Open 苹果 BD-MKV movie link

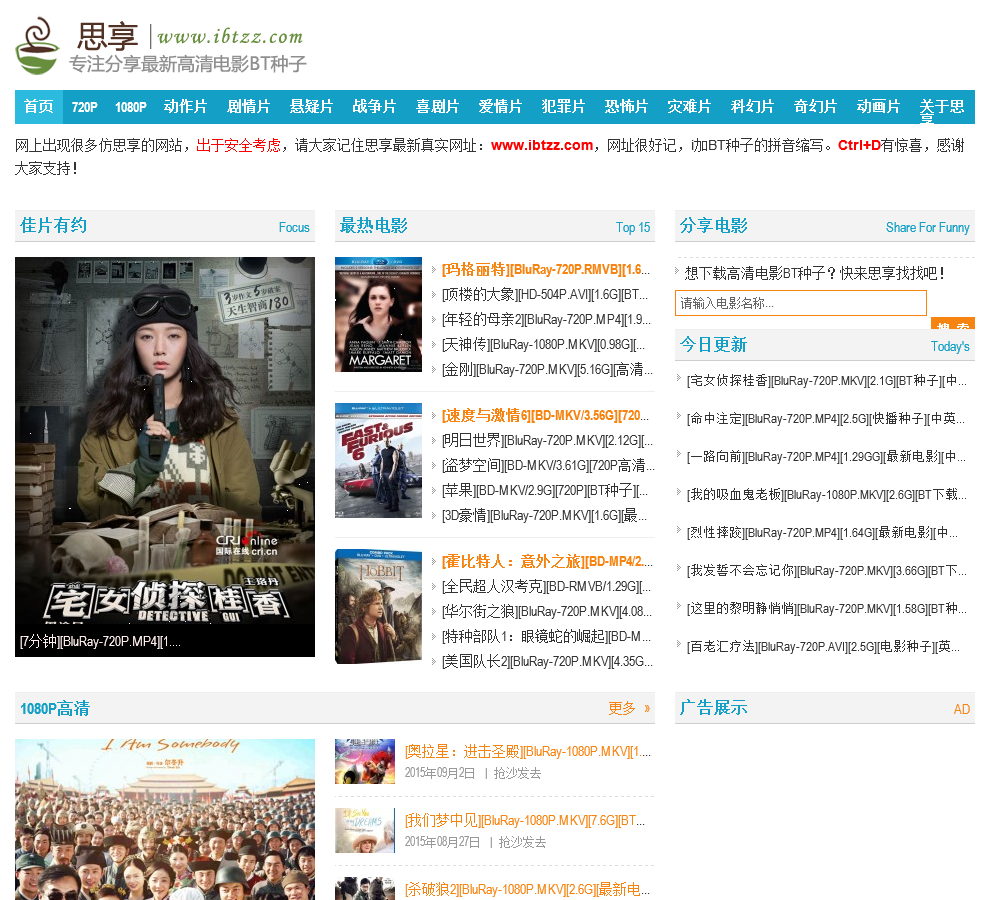544,490
